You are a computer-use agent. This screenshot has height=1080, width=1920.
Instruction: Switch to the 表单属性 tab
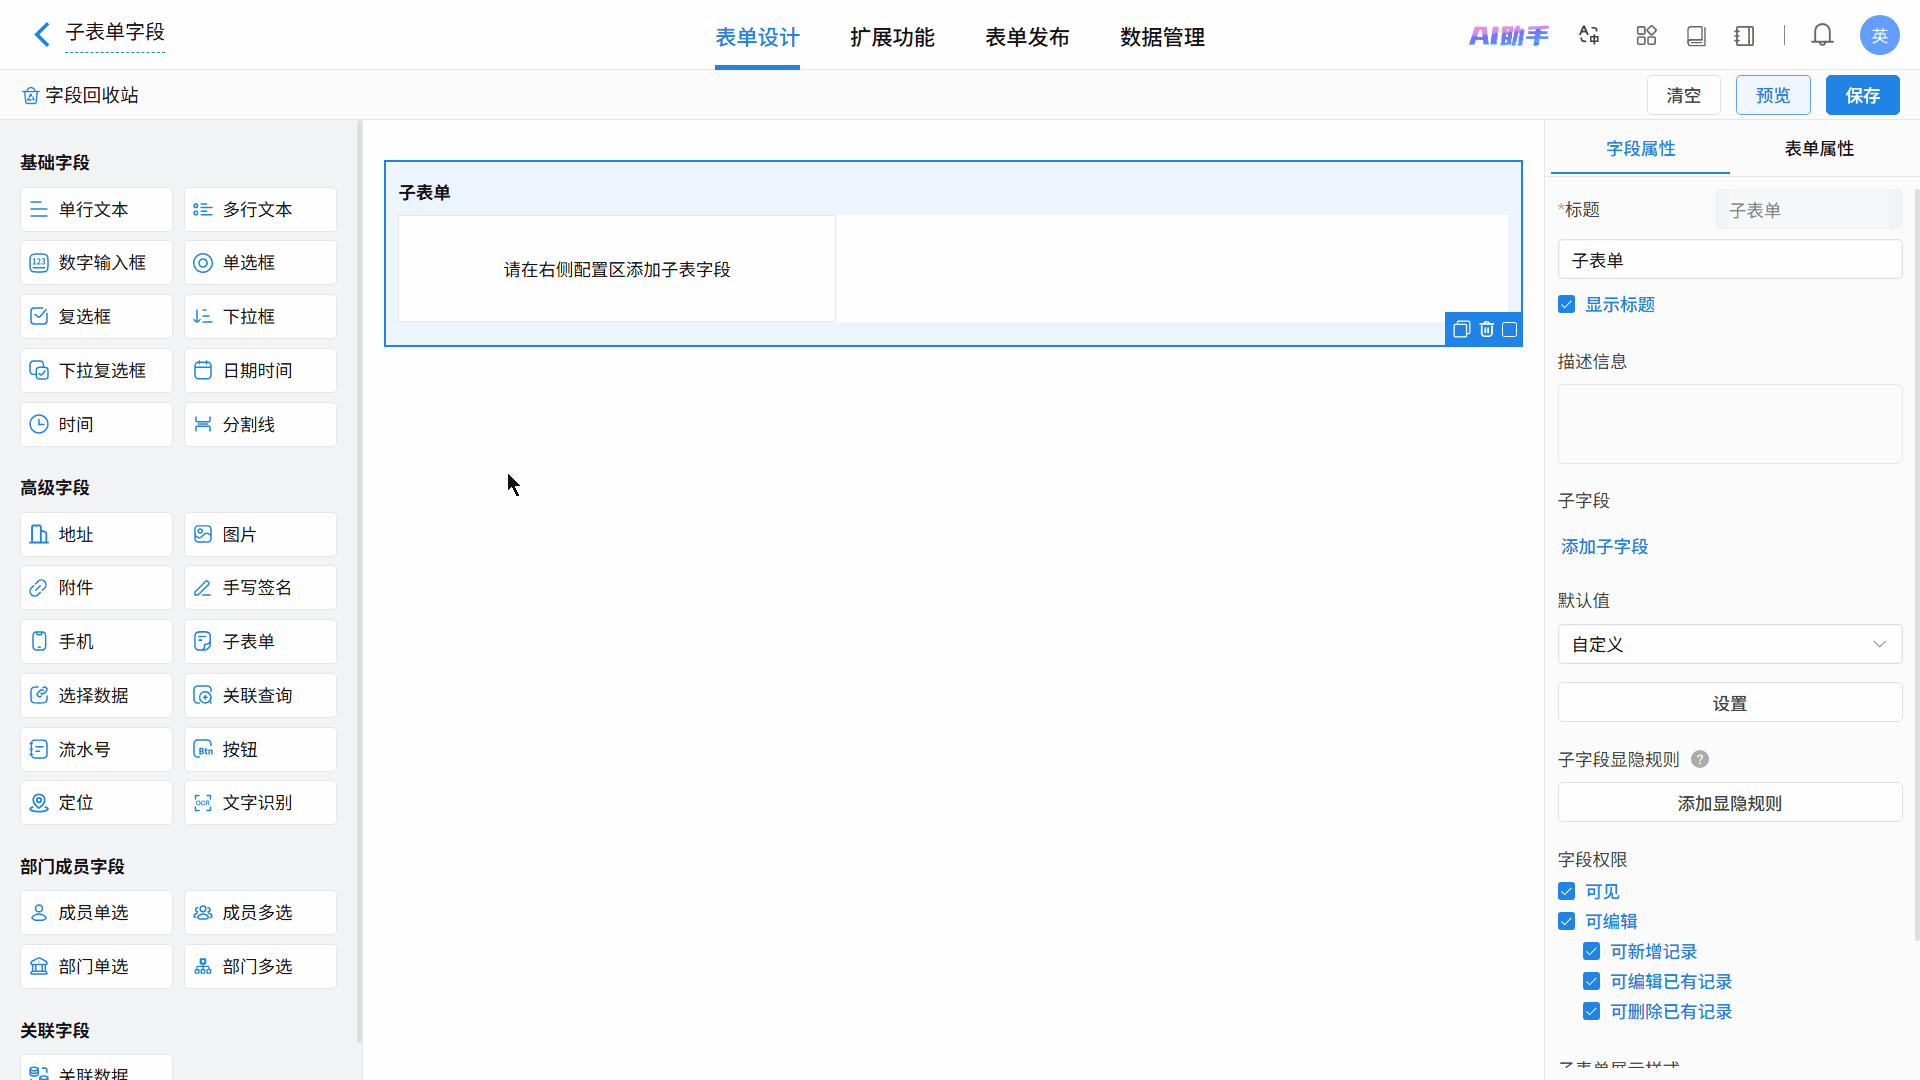pyautogui.click(x=1818, y=149)
